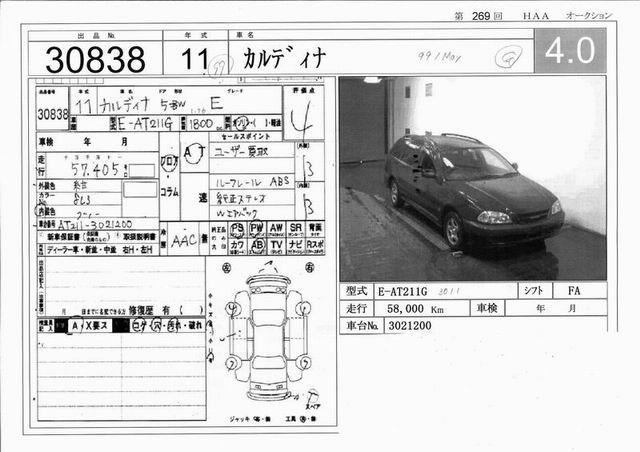Image resolution: width=640 pixels, height=452 pixels.
Task: Click the small 30838 lot box
Action: click(53, 109)
